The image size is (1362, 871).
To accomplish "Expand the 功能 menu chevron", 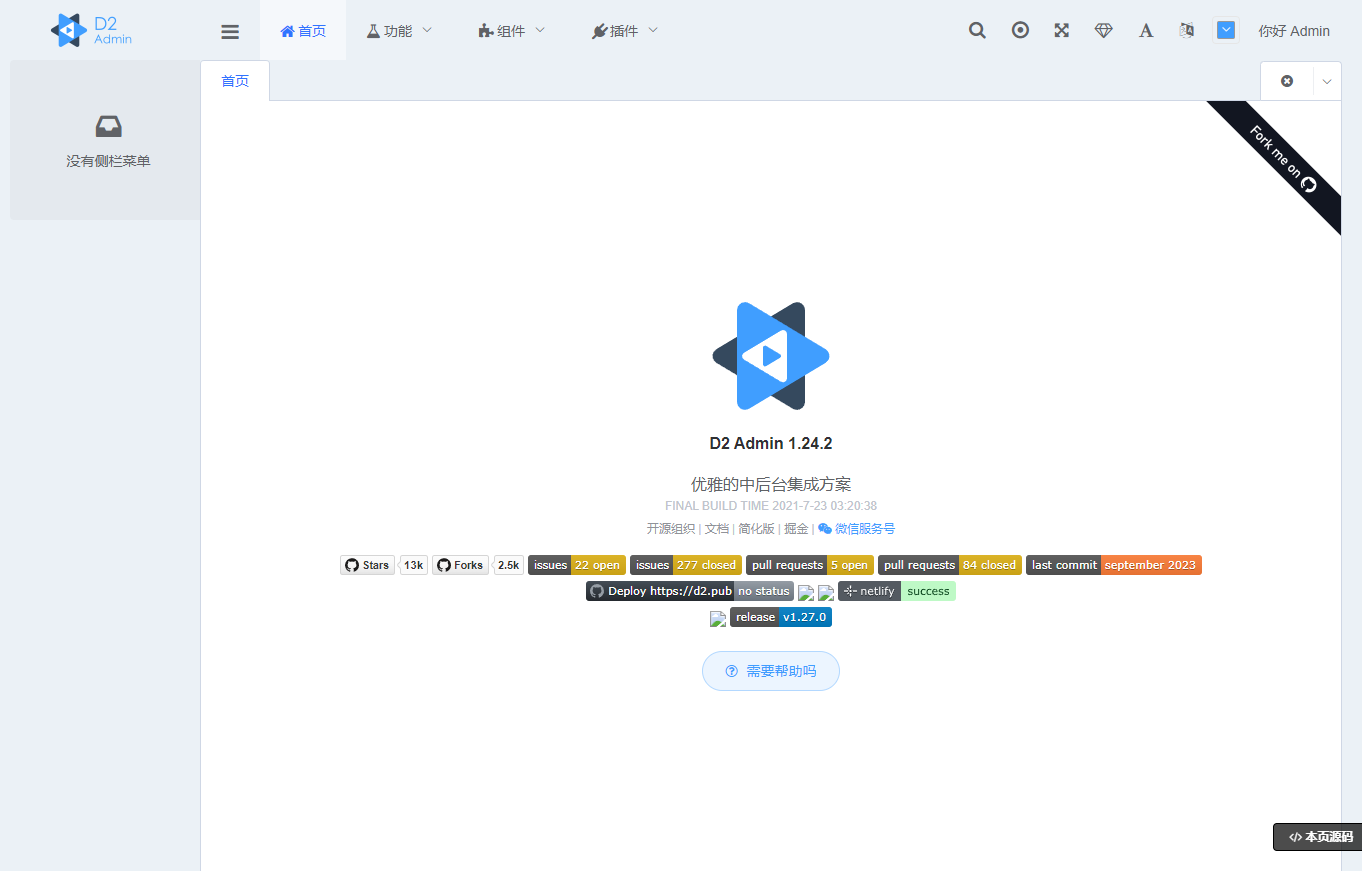I will click(427, 30).
